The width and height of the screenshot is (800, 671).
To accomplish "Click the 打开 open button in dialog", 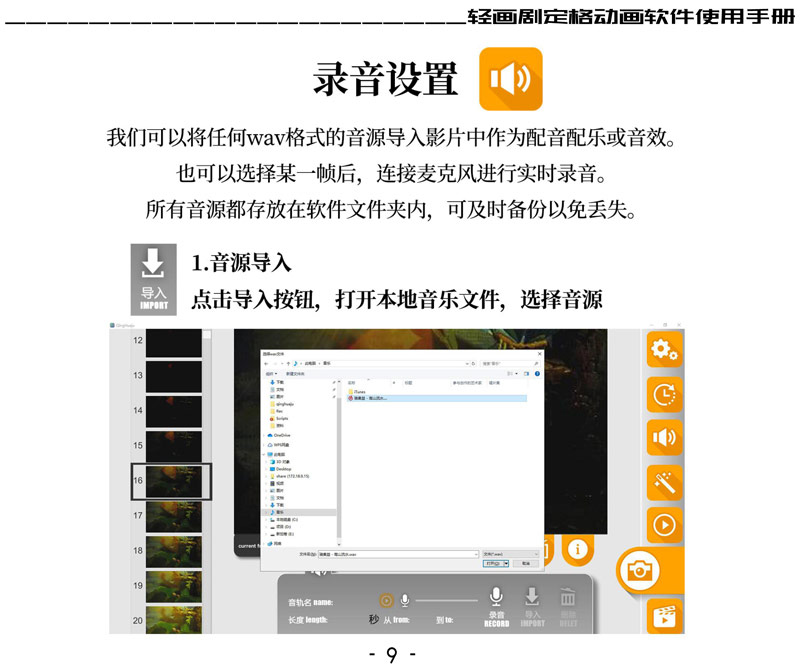I will tap(493, 563).
